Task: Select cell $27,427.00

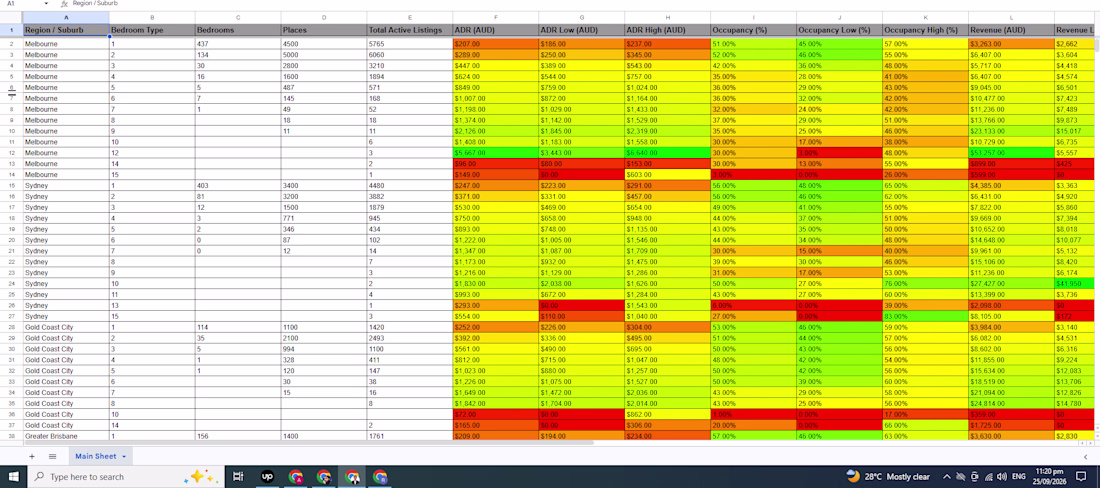Action: (1011, 283)
